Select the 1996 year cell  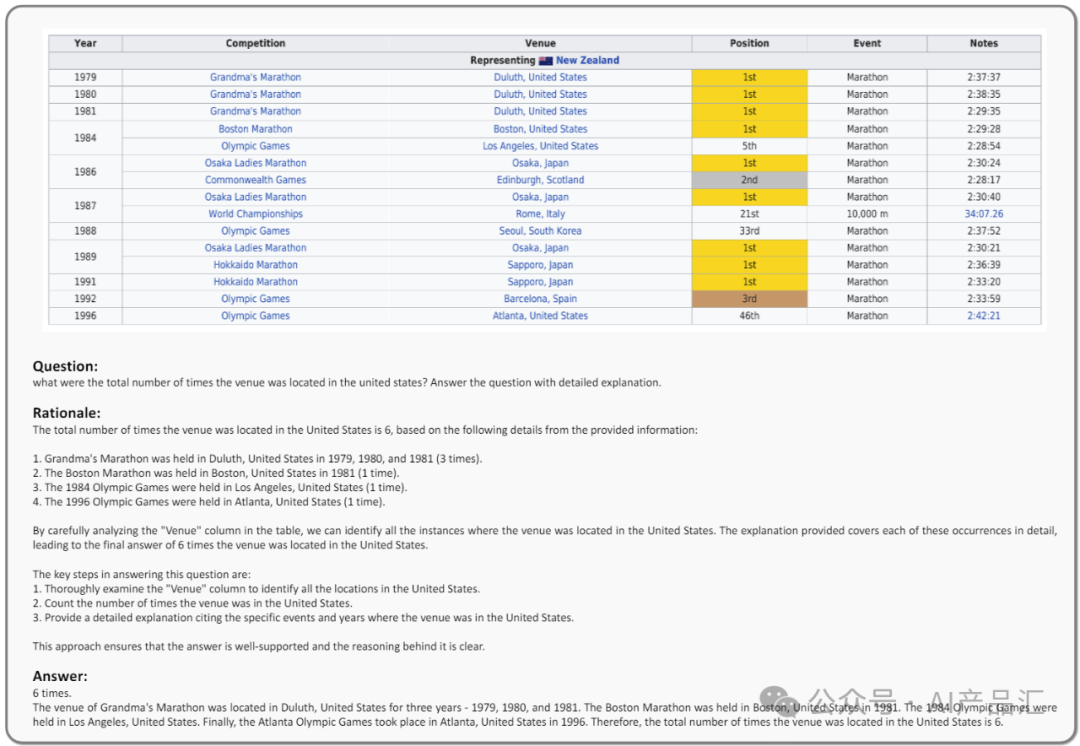pyautogui.click(x=85, y=315)
